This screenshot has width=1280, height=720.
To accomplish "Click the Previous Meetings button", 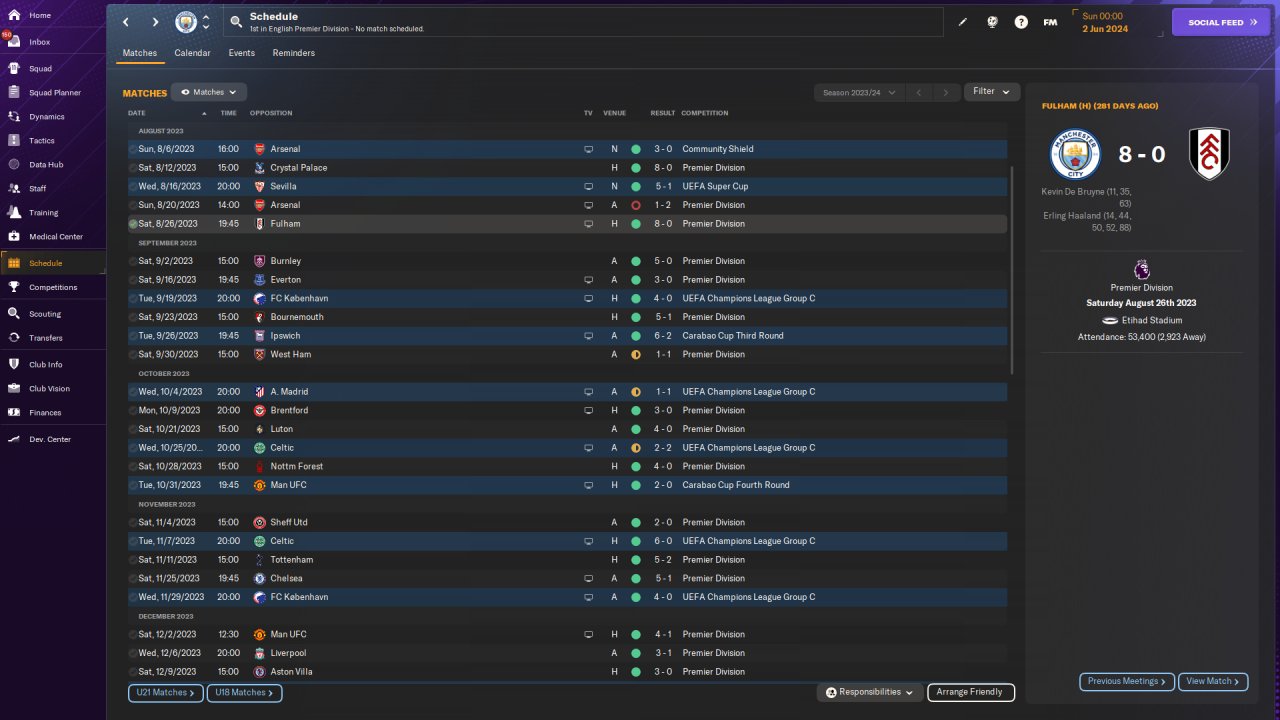I will [x=1127, y=681].
